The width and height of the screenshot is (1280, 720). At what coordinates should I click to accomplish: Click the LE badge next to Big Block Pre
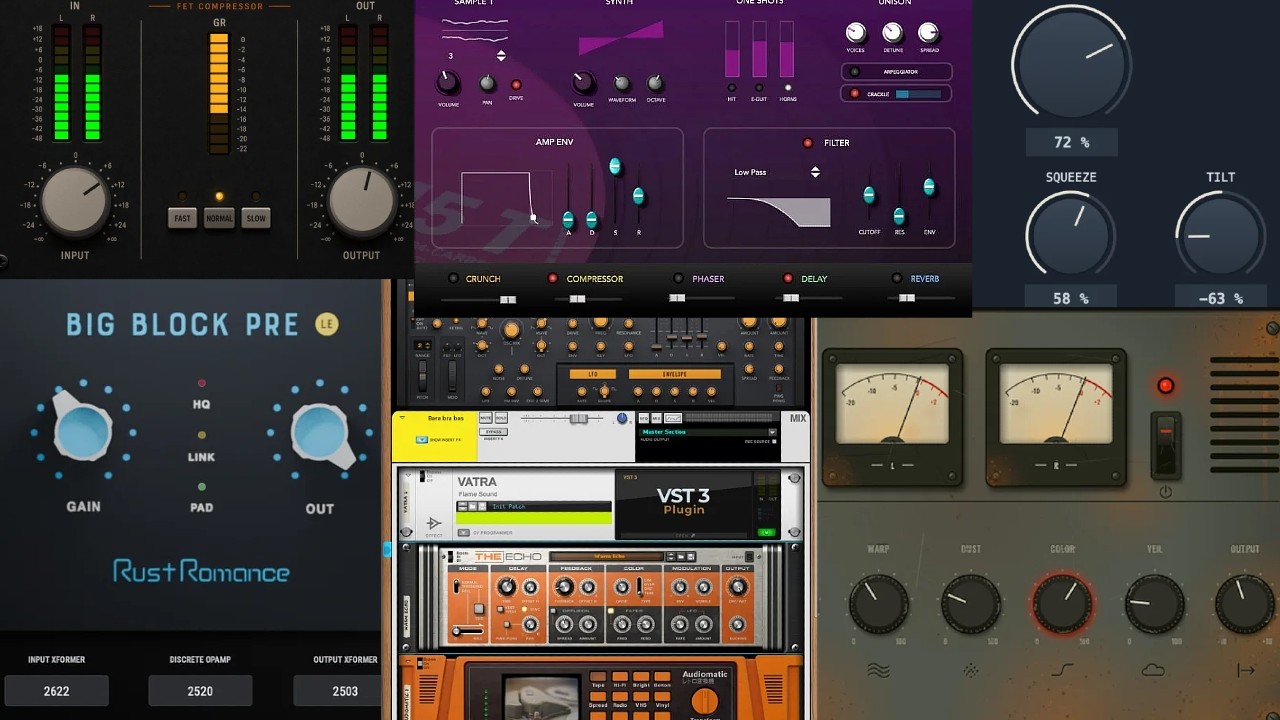(326, 323)
